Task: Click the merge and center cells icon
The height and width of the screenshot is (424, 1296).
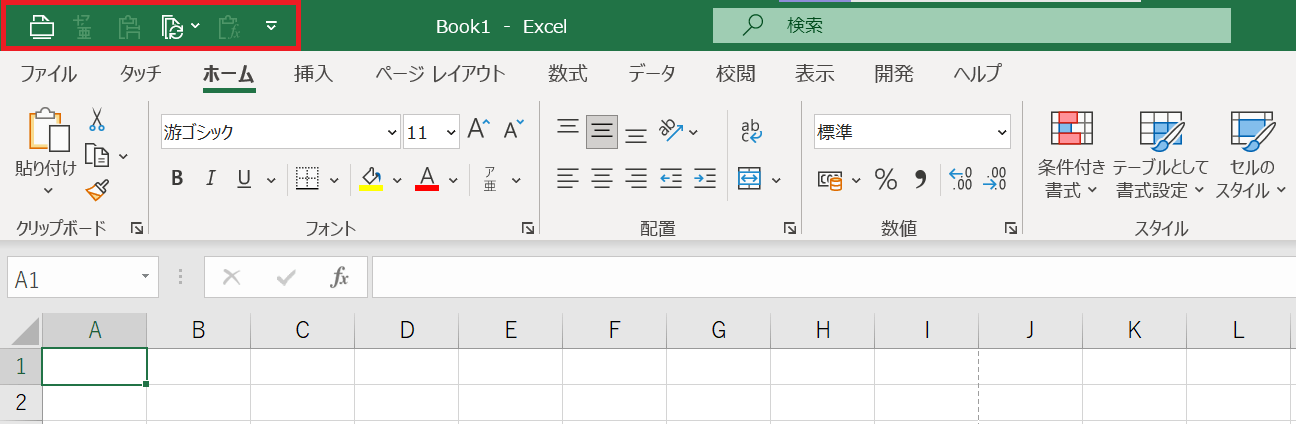Action: point(749,179)
